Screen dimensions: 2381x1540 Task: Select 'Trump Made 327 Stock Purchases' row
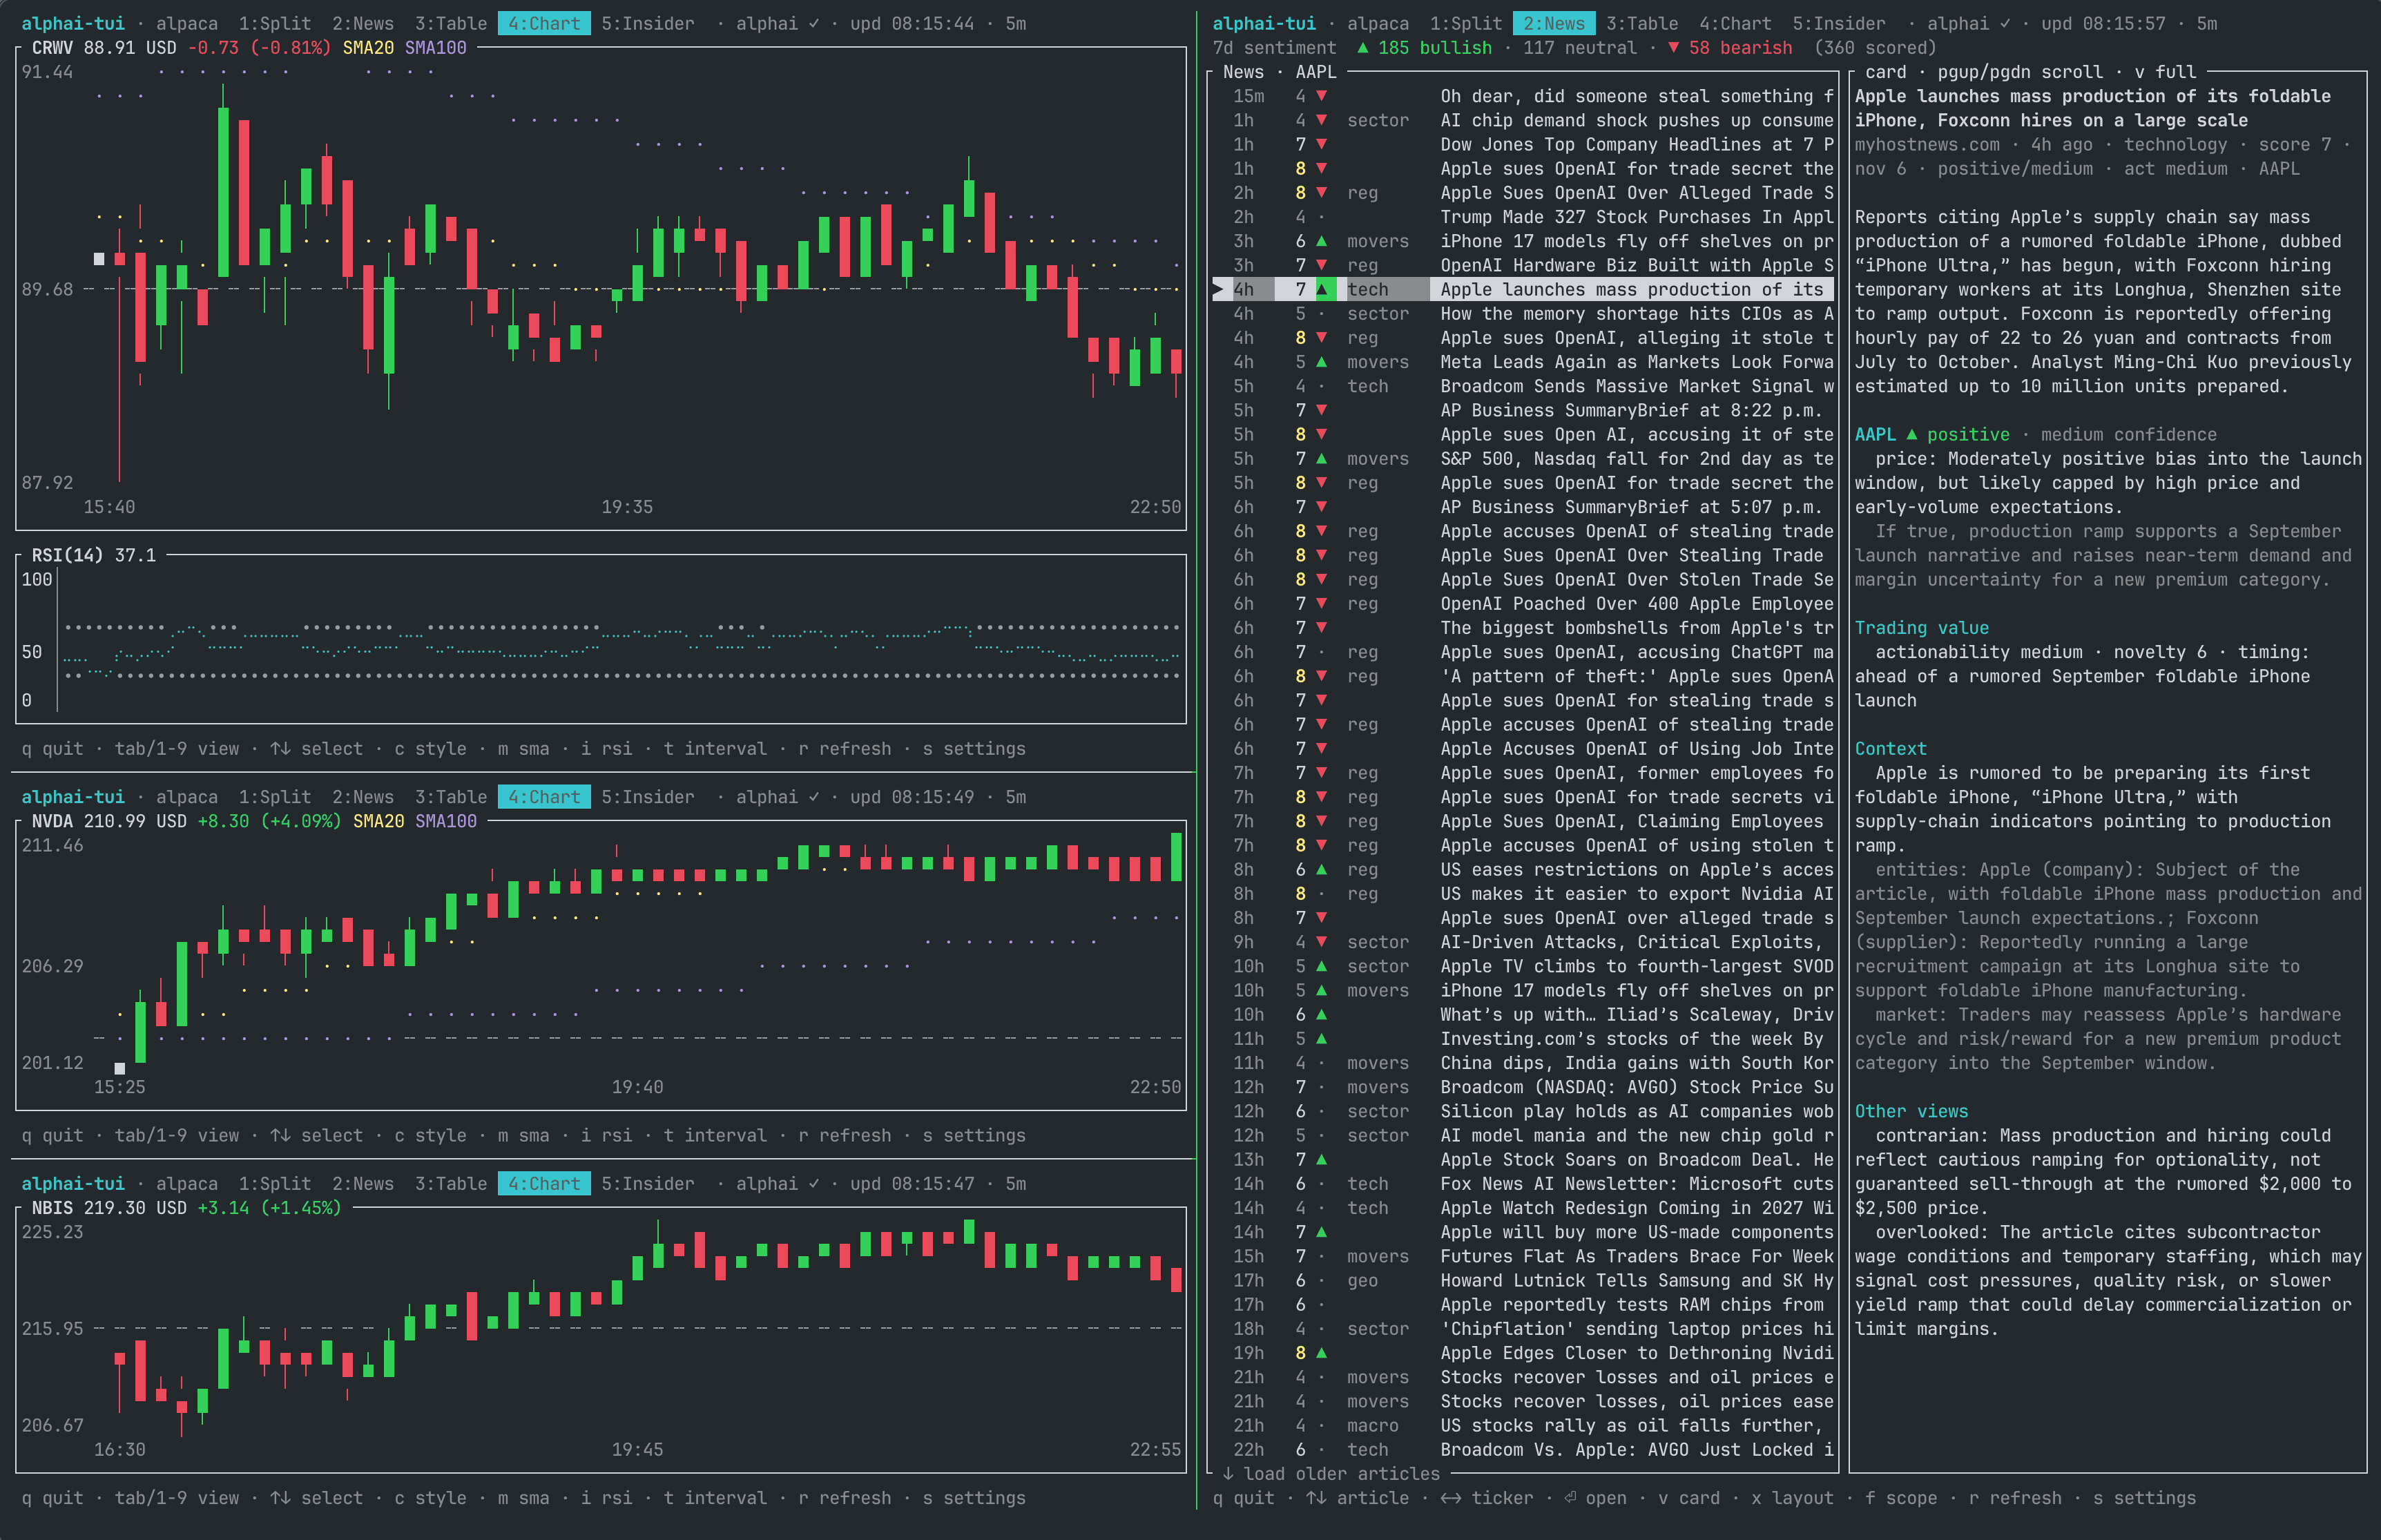click(x=1522, y=217)
